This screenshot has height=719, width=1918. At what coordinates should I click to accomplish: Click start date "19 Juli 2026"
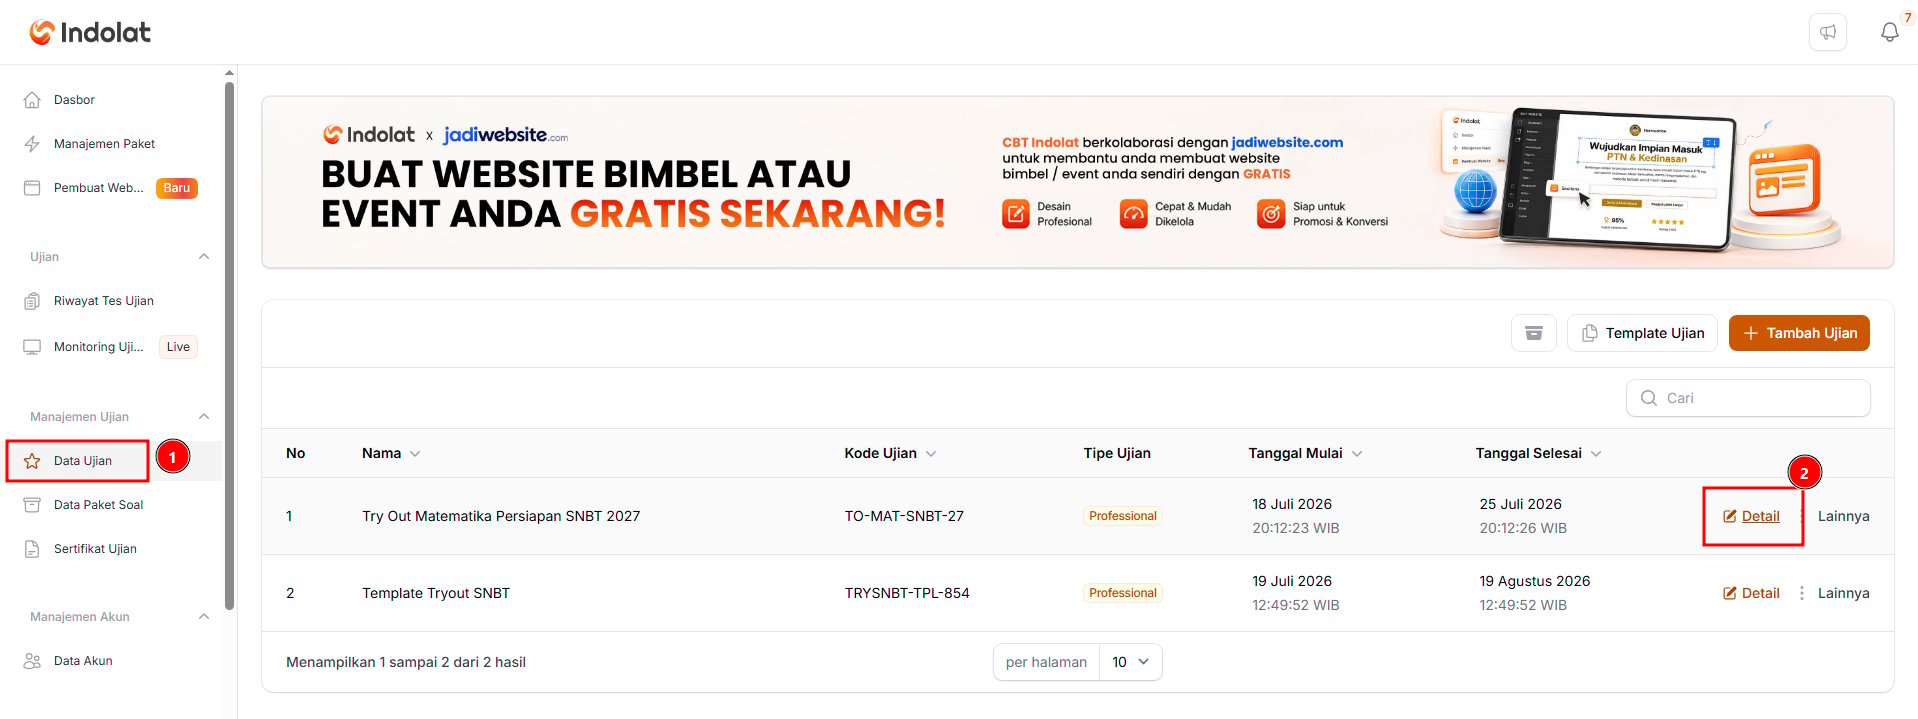point(1292,581)
